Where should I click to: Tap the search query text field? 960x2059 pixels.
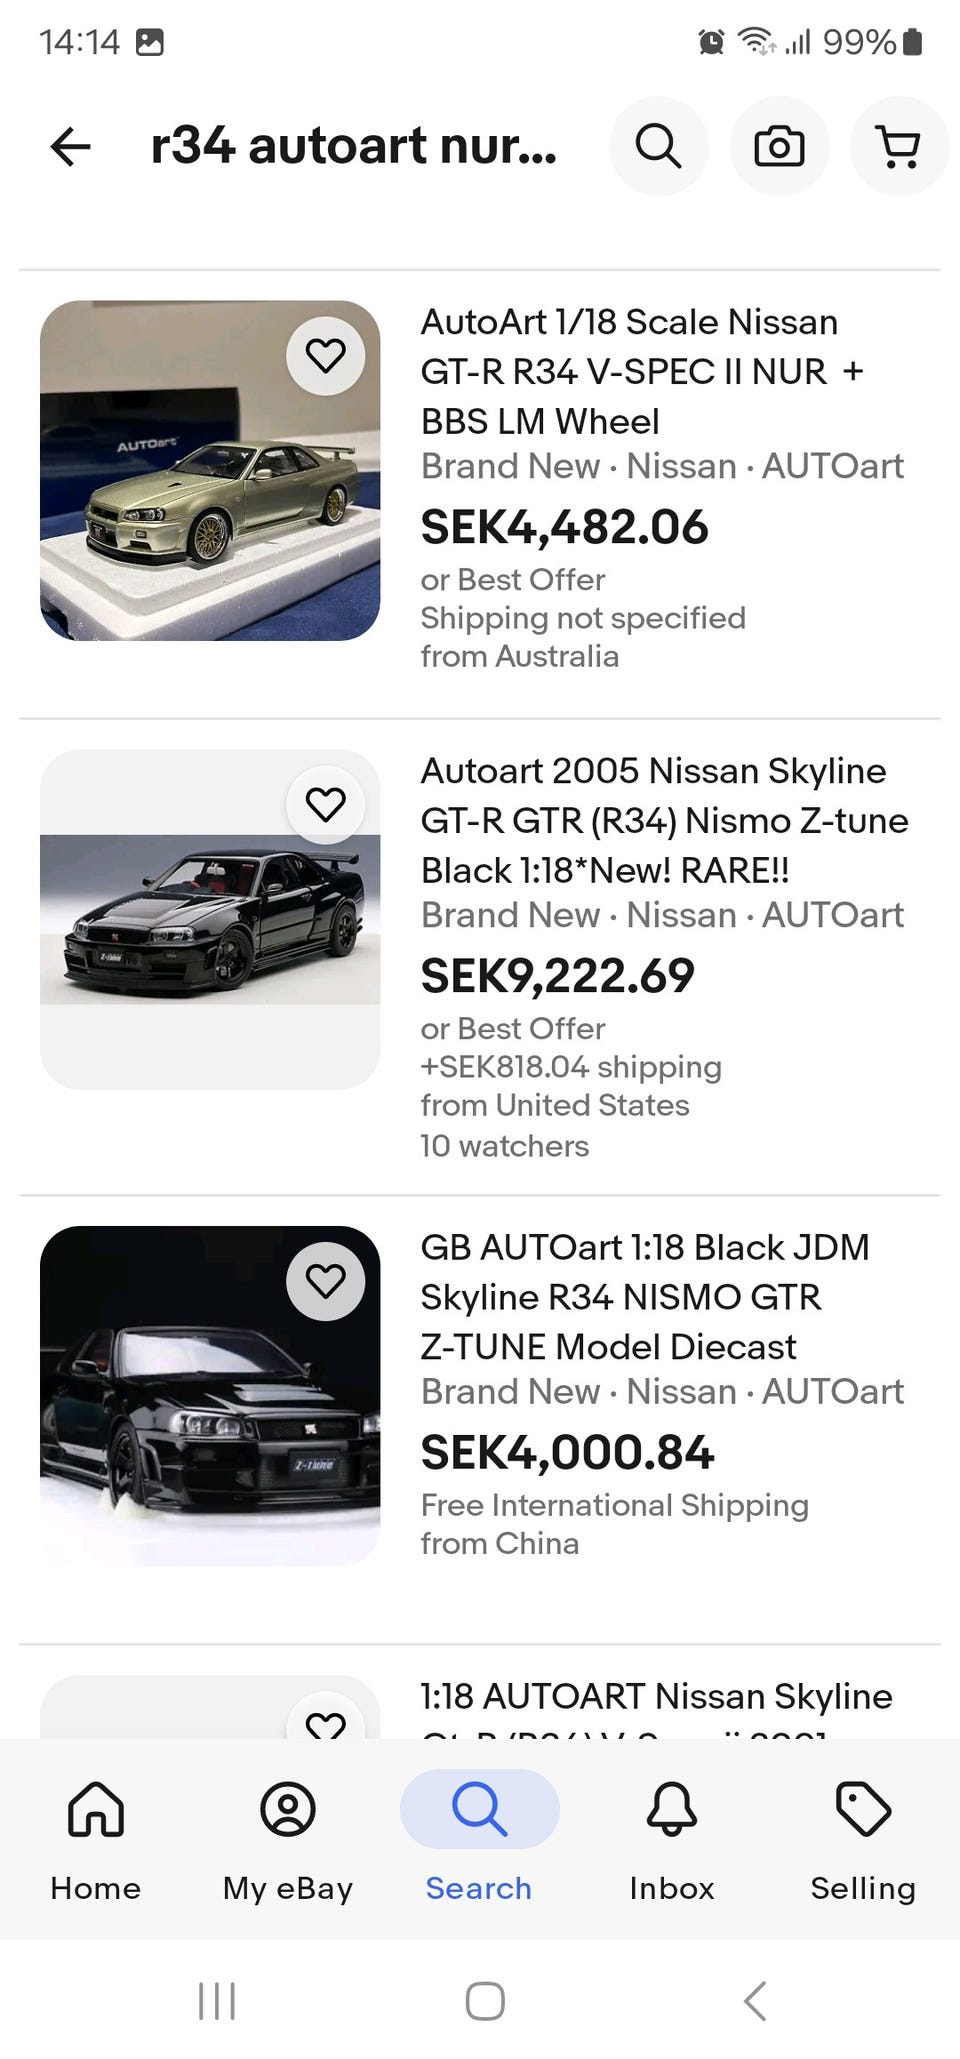pyautogui.click(x=353, y=147)
